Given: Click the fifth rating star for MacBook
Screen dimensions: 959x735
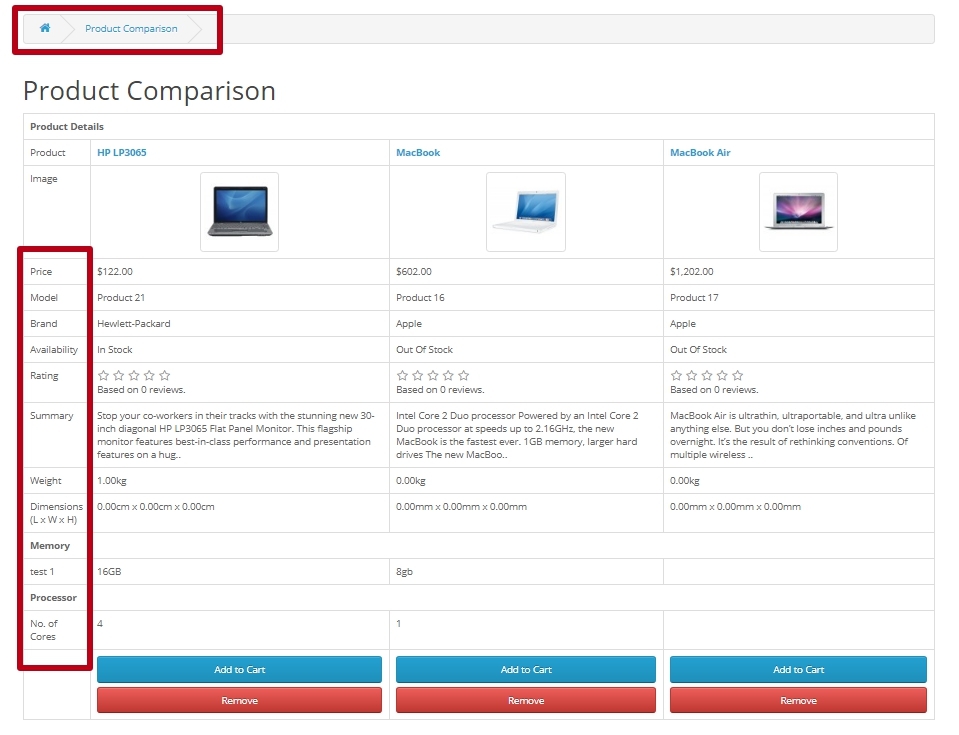Looking at the screenshot, I should pyautogui.click(x=464, y=375).
